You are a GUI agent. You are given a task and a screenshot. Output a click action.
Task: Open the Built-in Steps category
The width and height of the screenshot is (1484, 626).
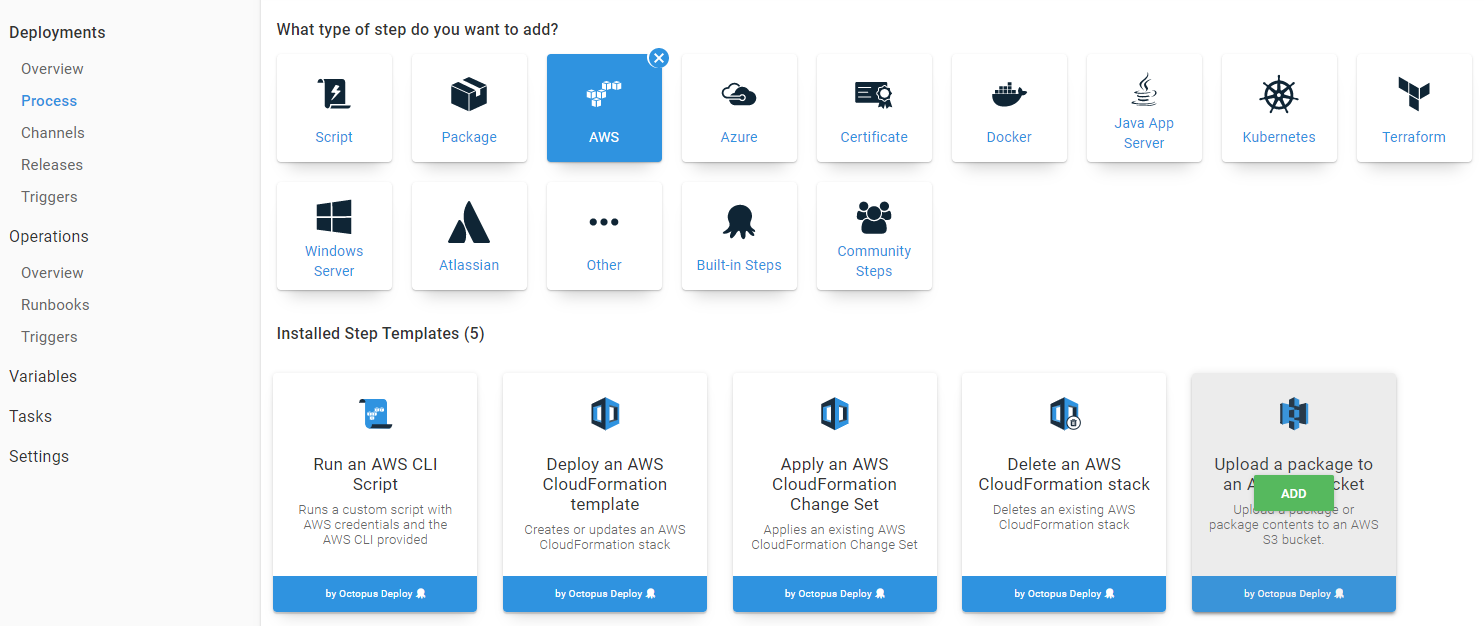[x=739, y=235]
